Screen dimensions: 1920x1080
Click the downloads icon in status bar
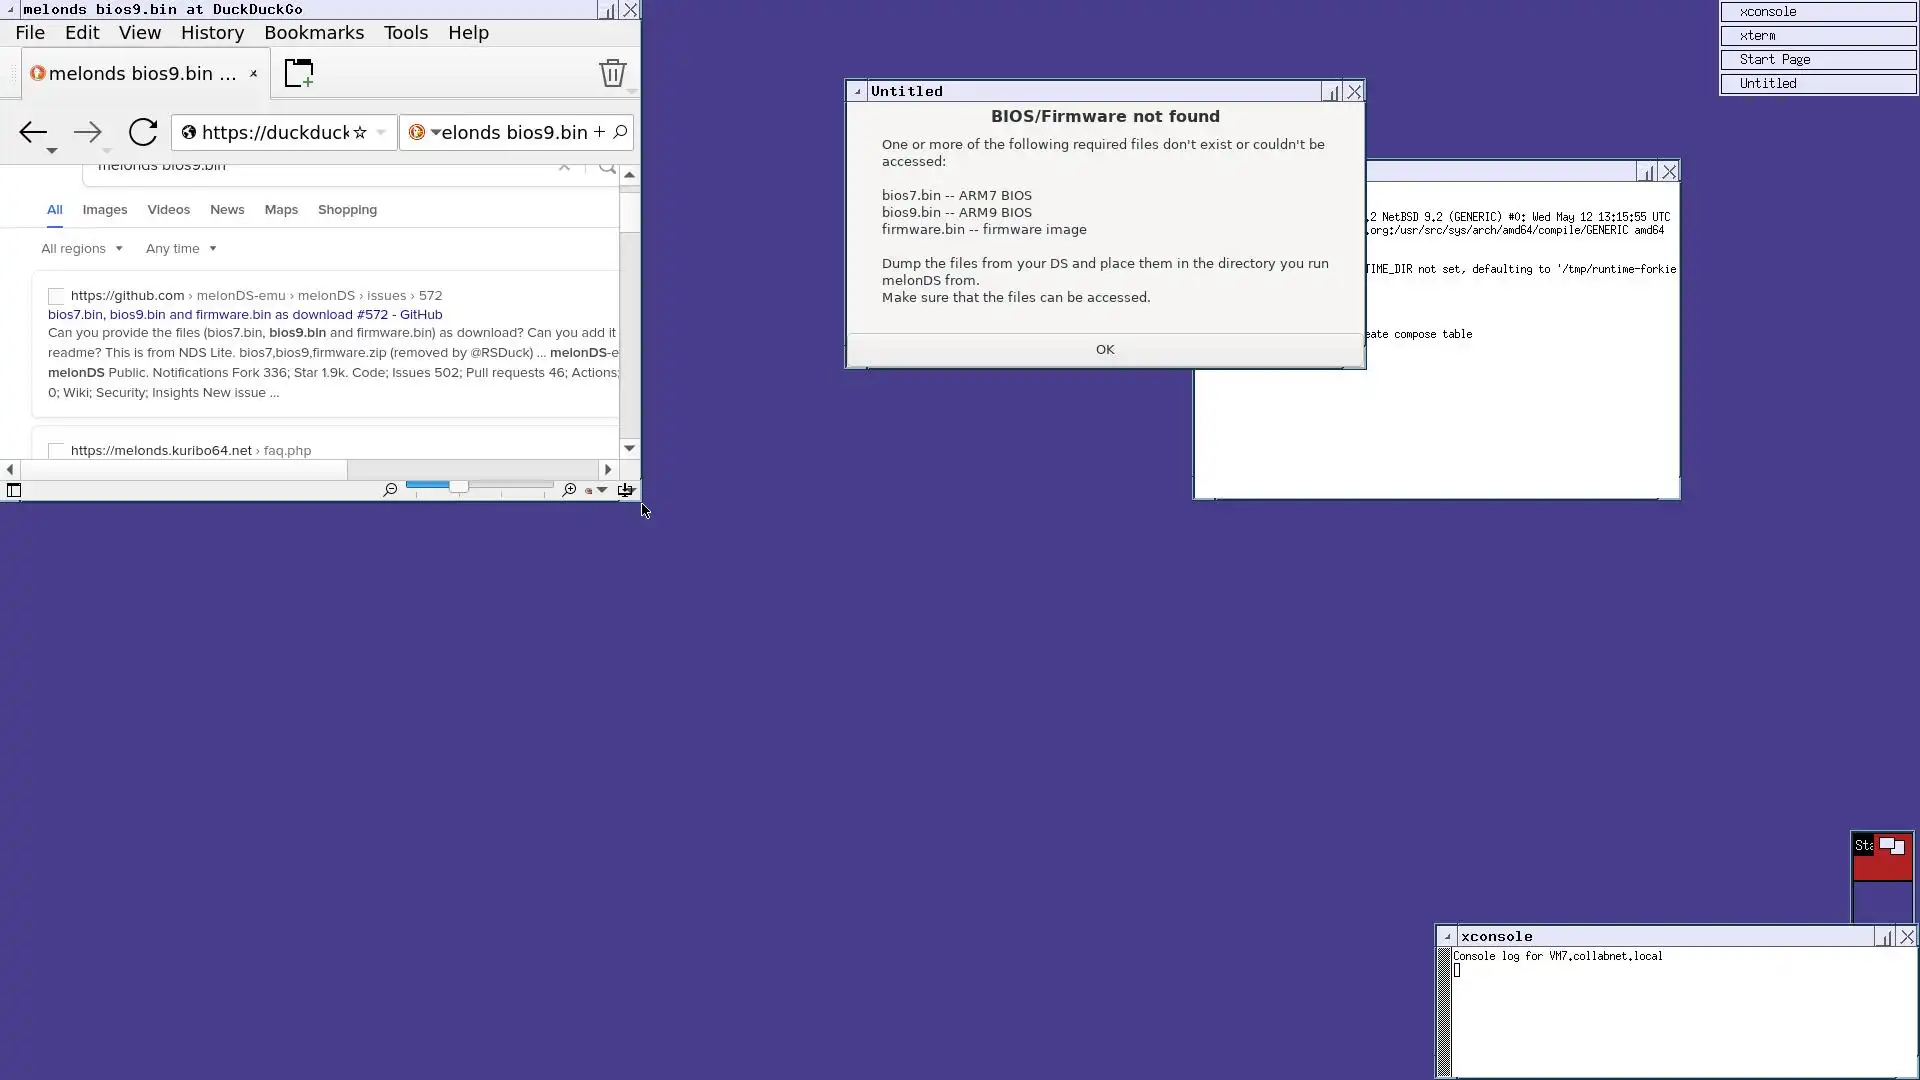pos(626,489)
